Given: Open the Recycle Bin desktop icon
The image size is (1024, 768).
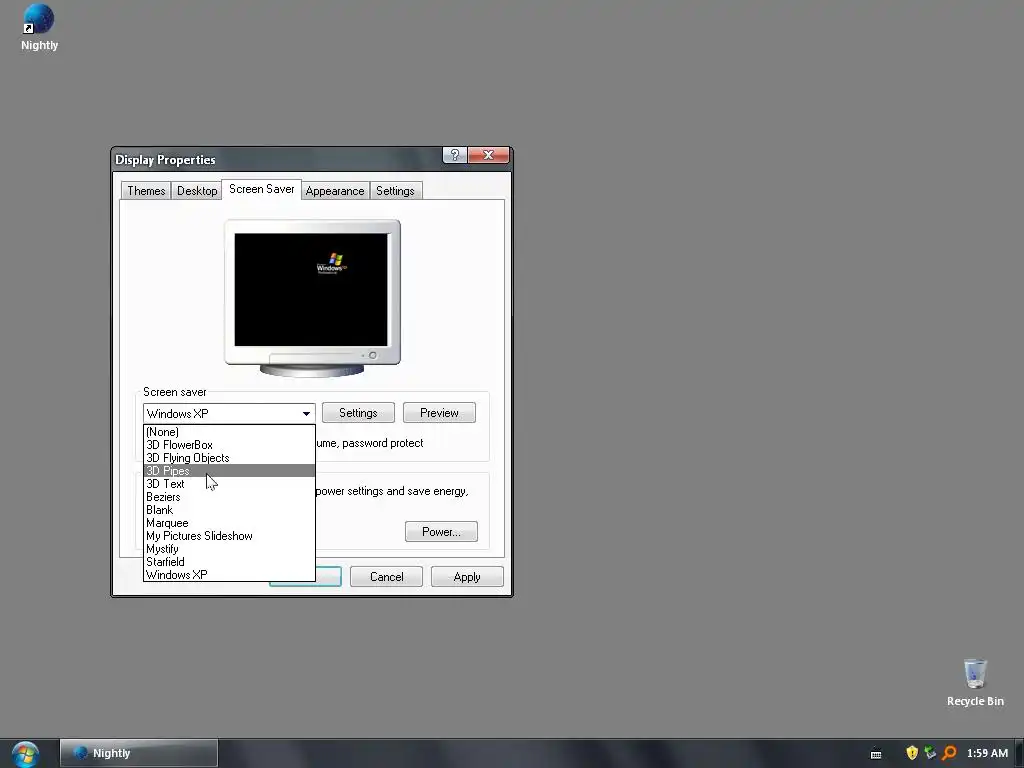Looking at the screenshot, I should click(975, 682).
